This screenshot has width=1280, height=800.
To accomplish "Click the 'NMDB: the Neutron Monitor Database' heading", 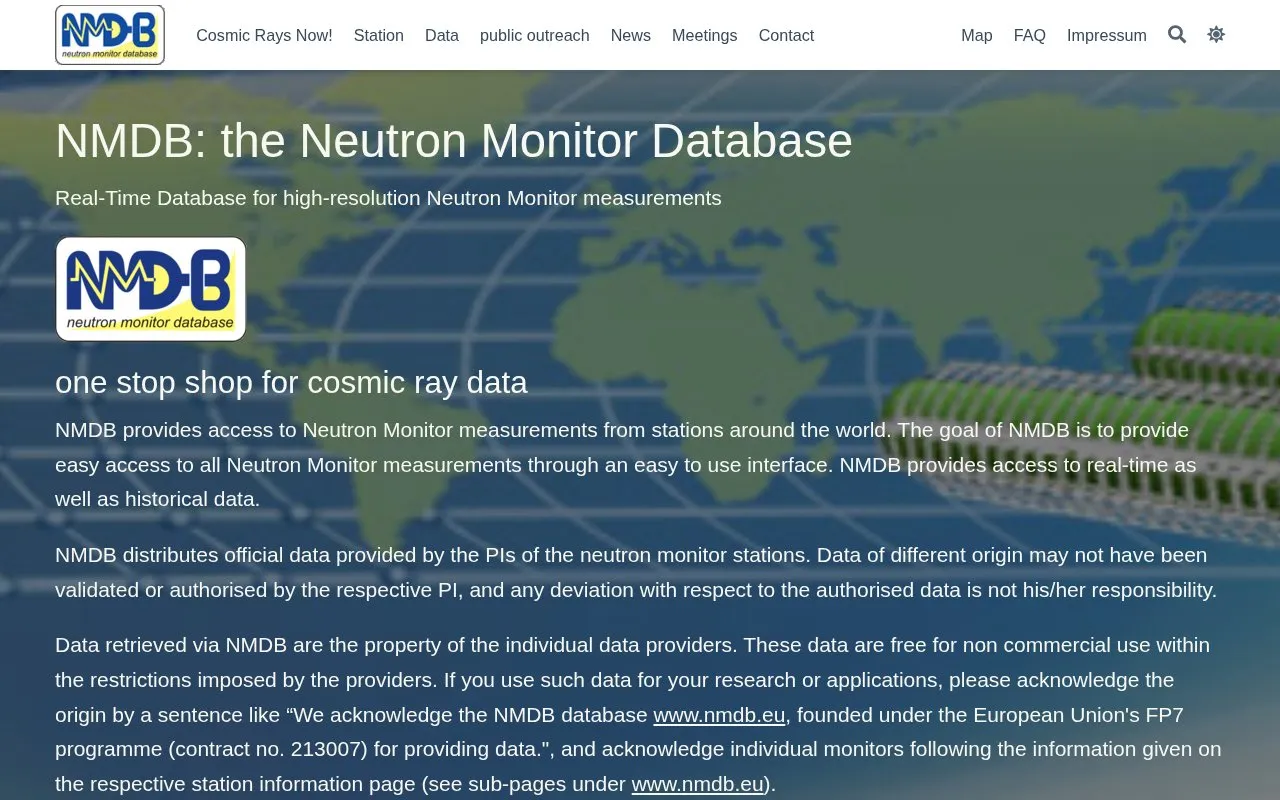I will (454, 141).
